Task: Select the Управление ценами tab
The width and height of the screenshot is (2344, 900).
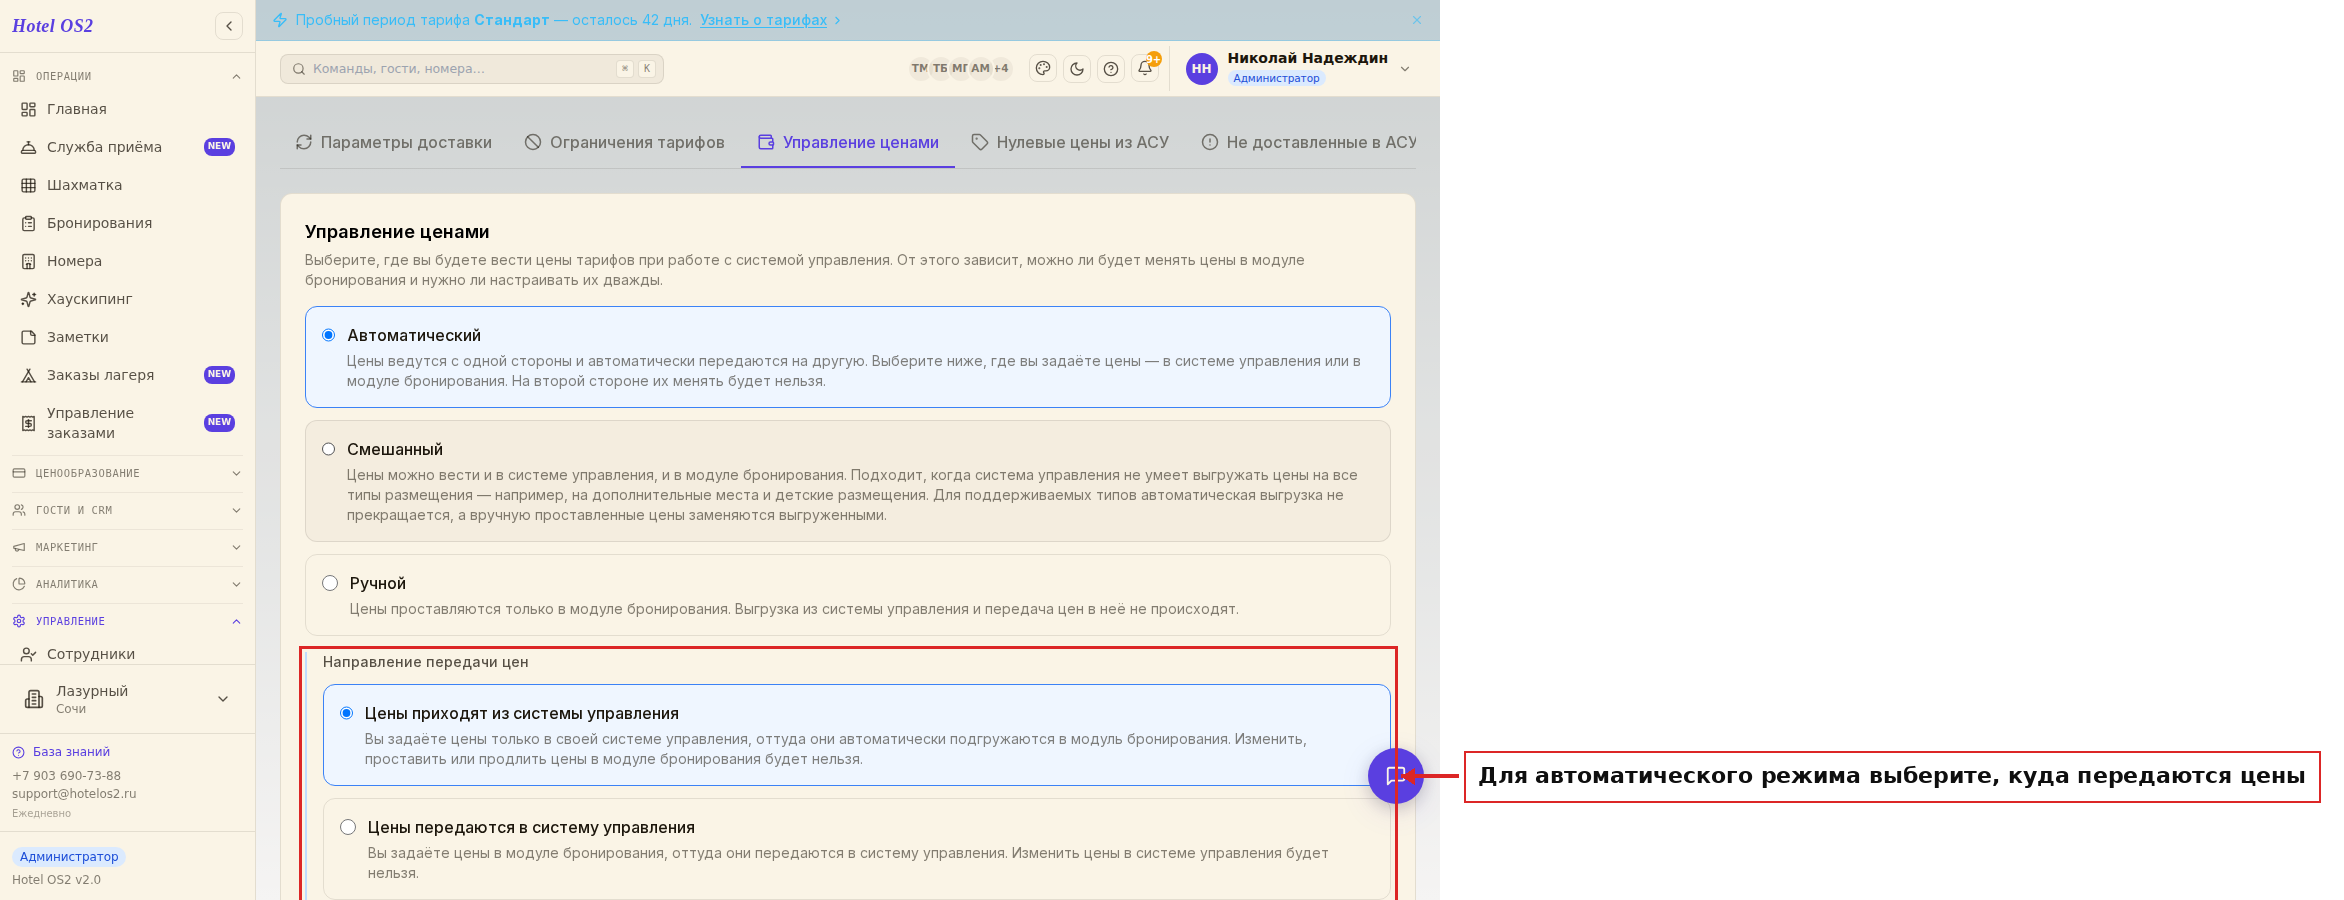Action: pyautogui.click(x=848, y=143)
